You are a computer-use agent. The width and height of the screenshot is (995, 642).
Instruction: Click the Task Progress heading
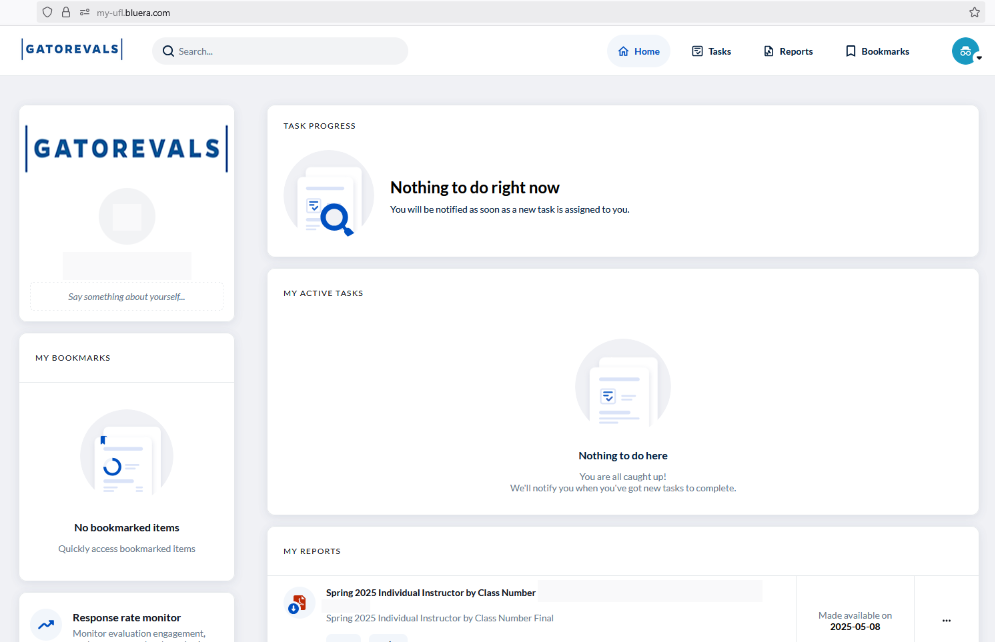[x=319, y=126]
